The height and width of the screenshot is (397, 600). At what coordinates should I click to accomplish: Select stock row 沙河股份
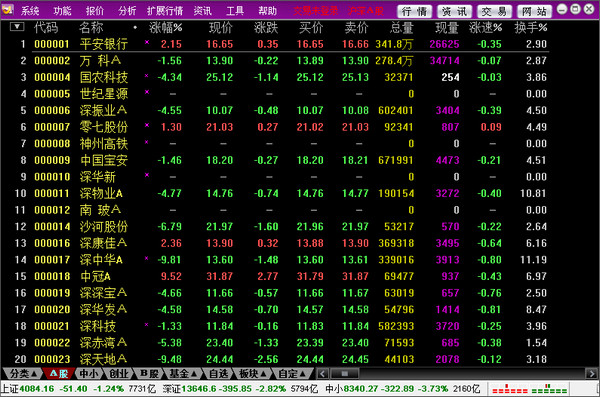(281, 227)
